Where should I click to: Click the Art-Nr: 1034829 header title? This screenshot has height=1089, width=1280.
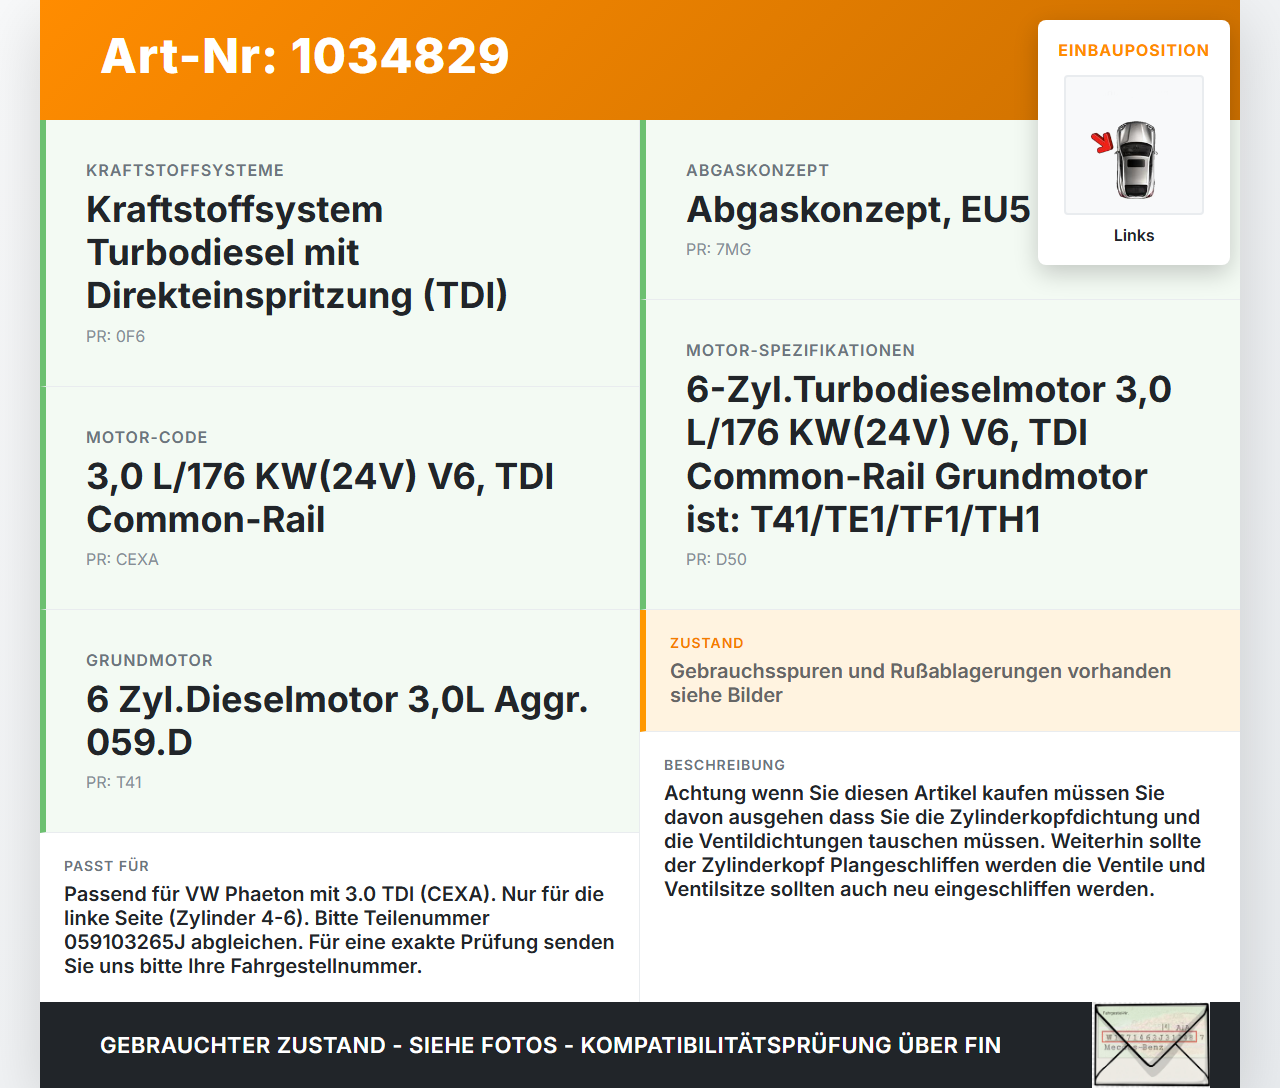coord(305,56)
